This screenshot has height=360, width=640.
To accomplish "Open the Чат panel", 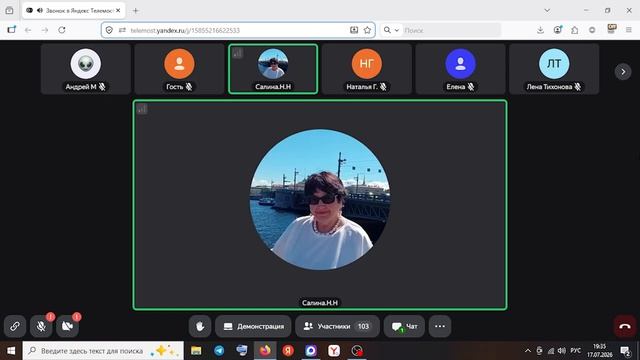I will point(404,326).
